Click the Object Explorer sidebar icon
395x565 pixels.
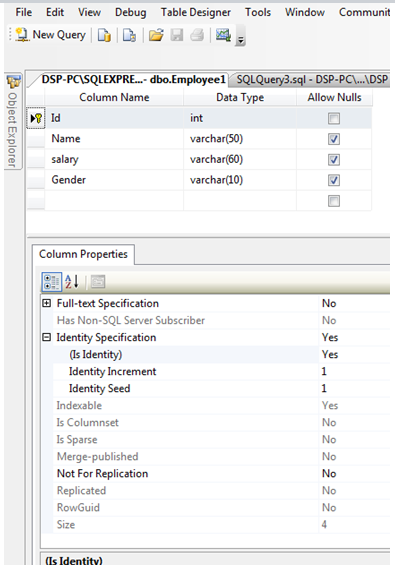tap(14, 82)
